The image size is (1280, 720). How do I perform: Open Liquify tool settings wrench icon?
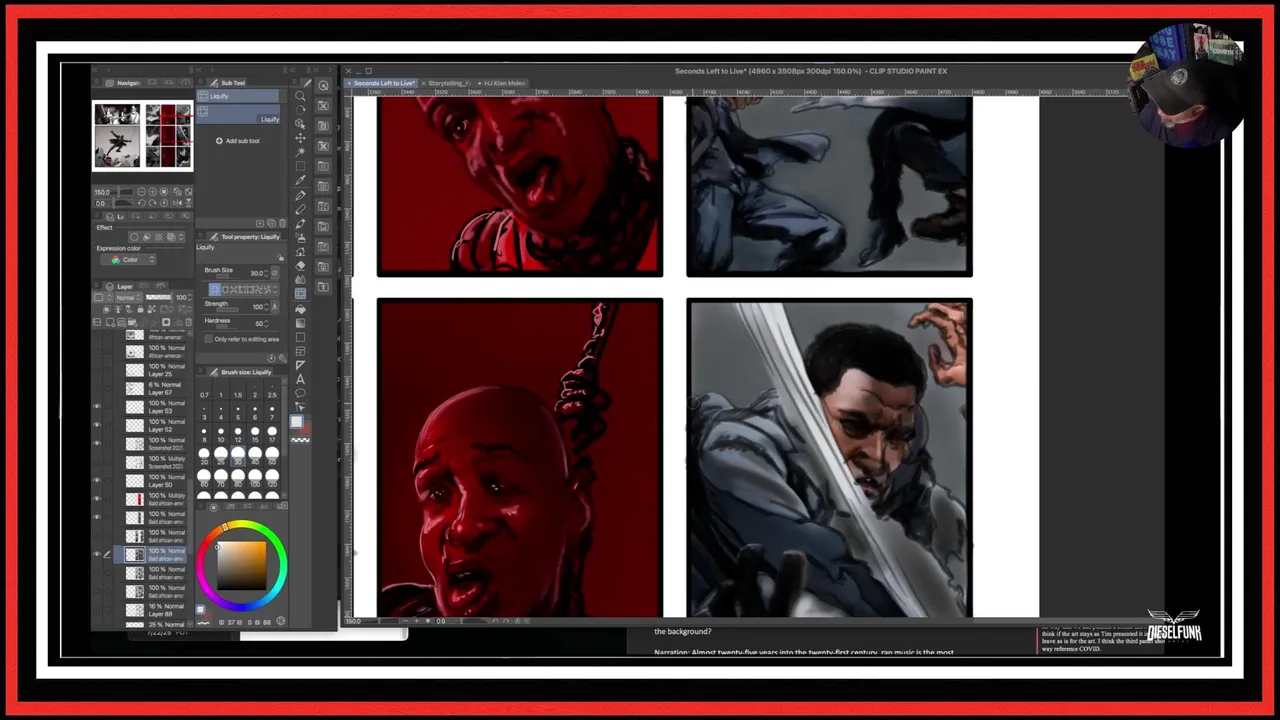(x=283, y=358)
